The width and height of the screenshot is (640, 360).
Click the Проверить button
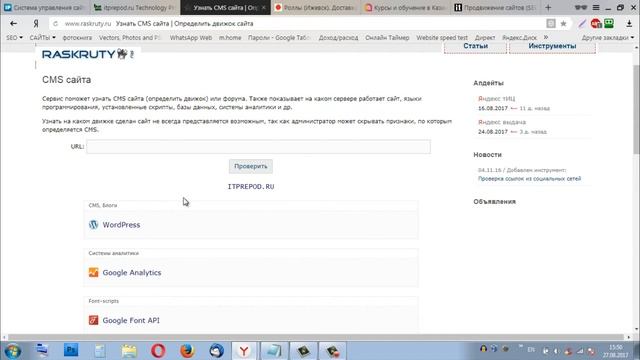[251, 166]
